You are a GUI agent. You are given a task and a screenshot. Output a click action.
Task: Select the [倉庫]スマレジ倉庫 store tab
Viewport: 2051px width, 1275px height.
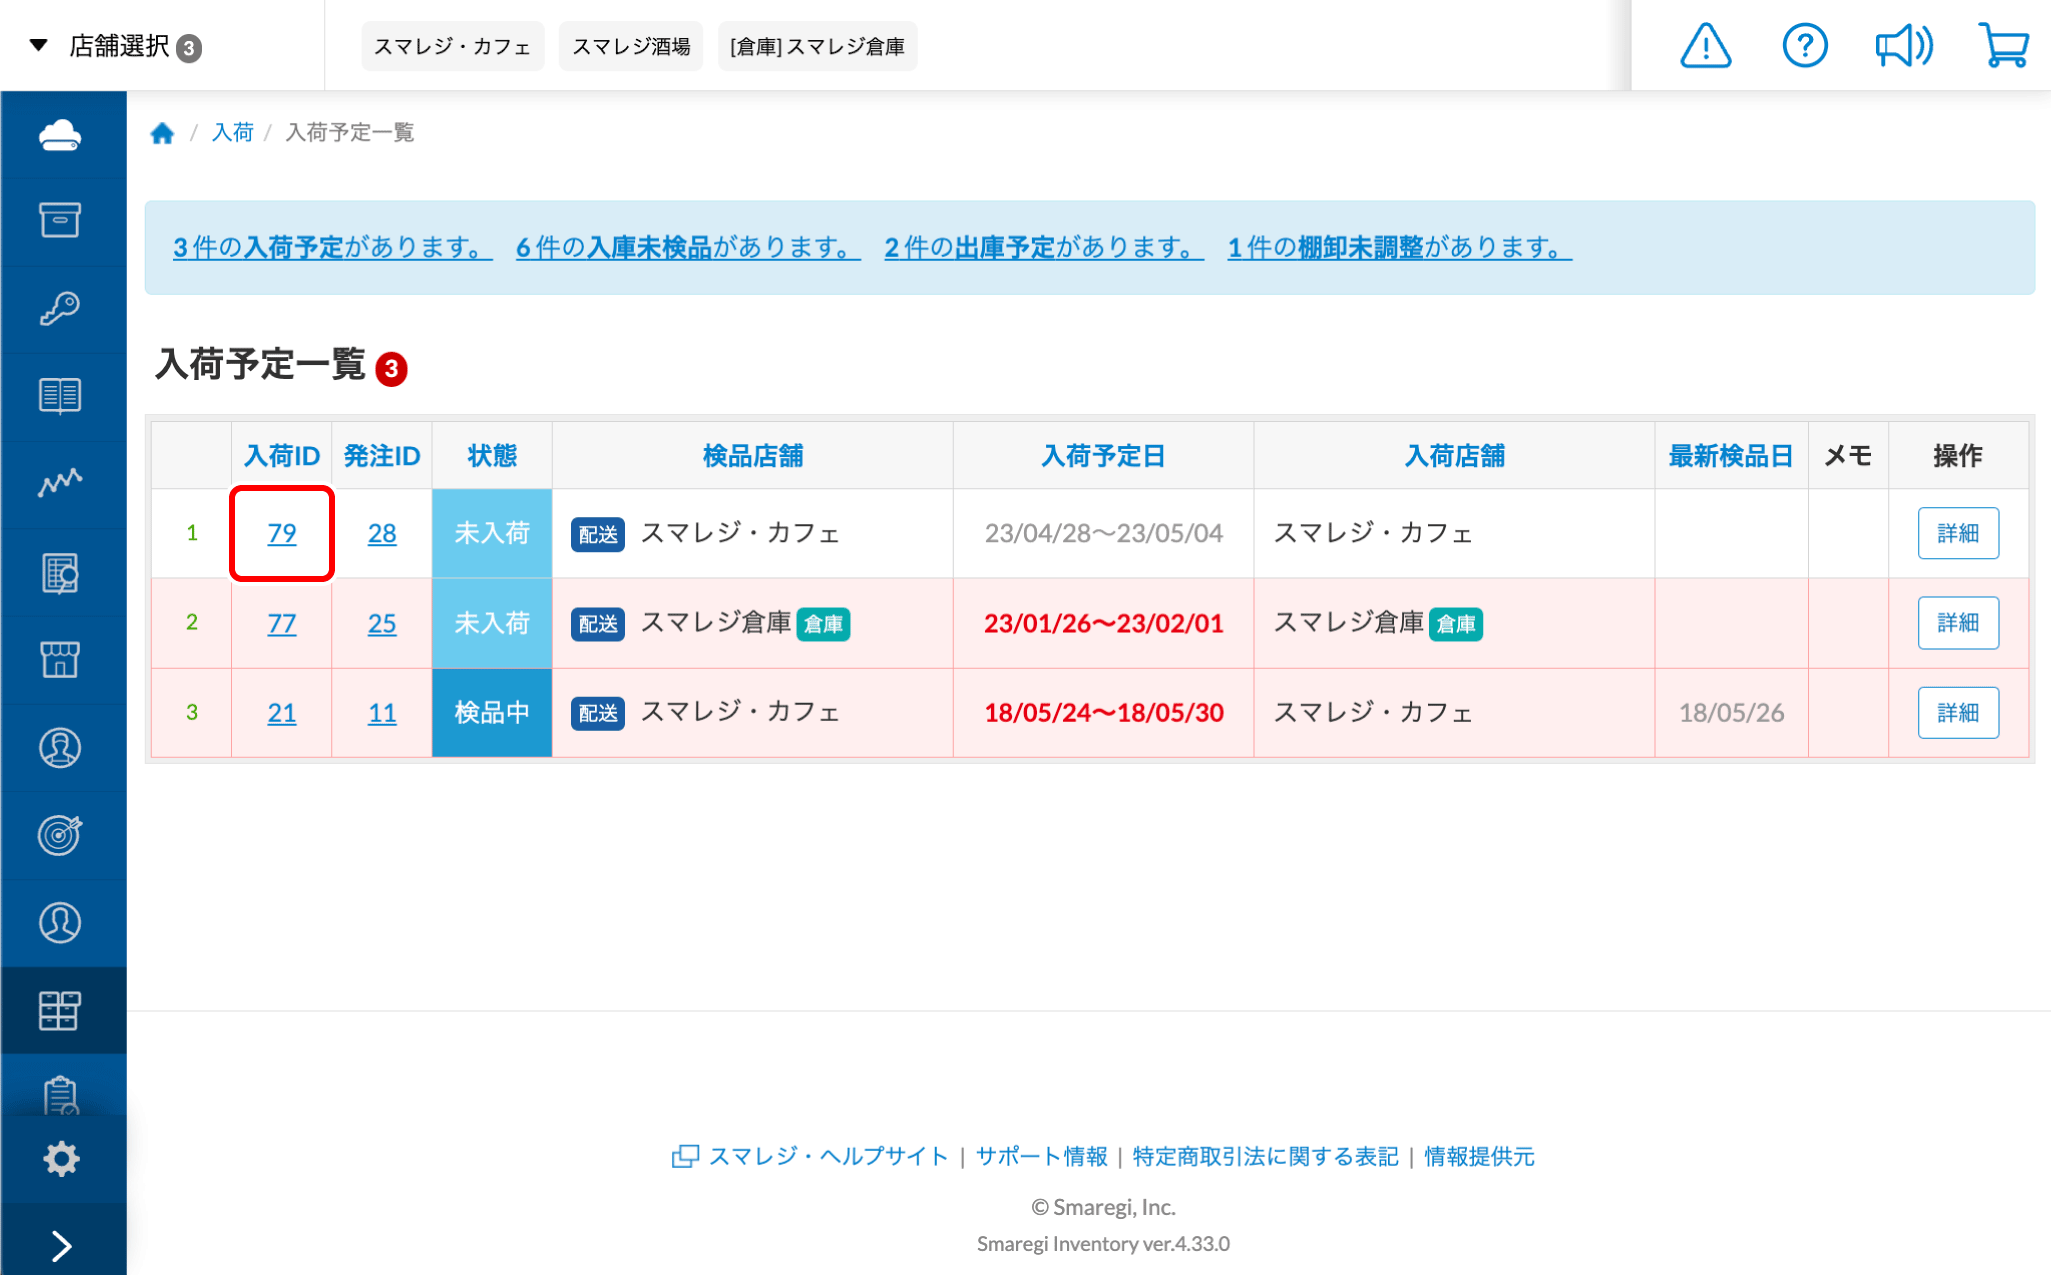pos(817,47)
